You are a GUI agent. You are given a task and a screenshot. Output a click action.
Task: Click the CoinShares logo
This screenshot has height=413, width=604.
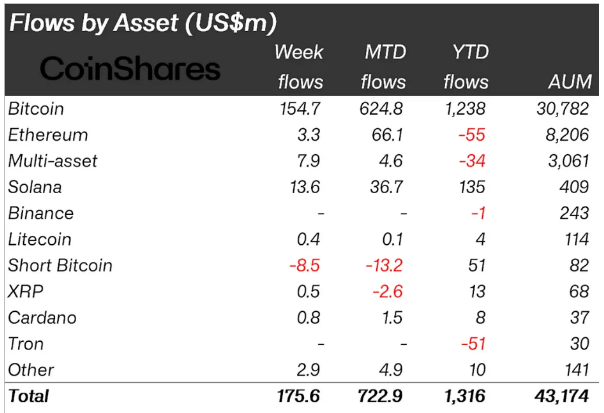(130, 69)
